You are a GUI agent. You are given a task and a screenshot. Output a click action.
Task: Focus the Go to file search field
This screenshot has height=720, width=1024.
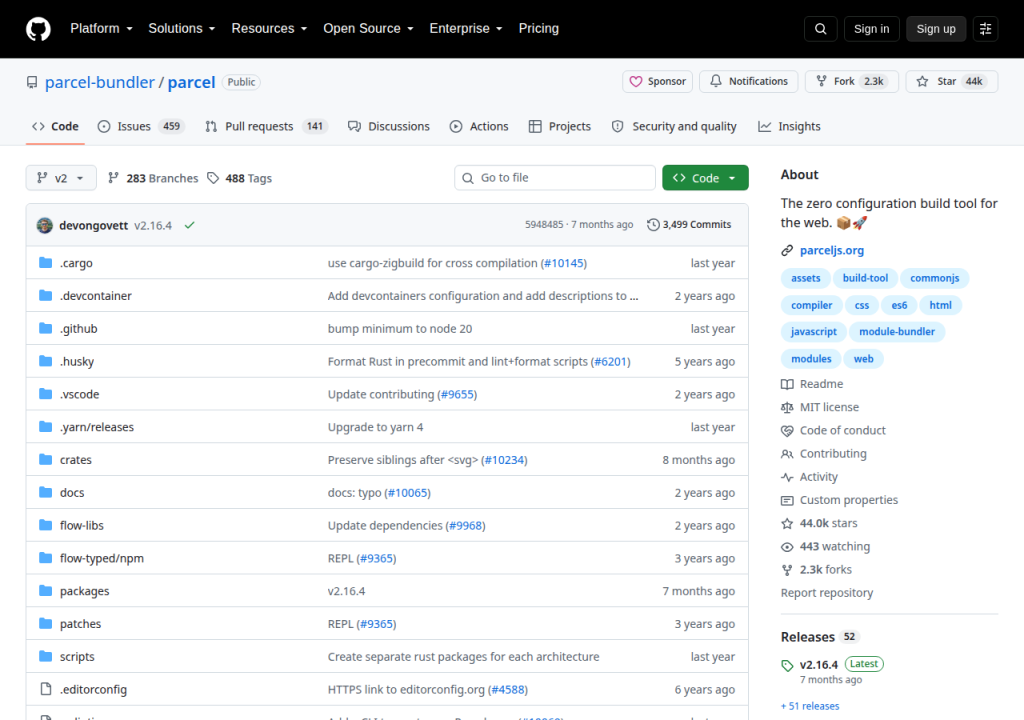tap(554, 178)
